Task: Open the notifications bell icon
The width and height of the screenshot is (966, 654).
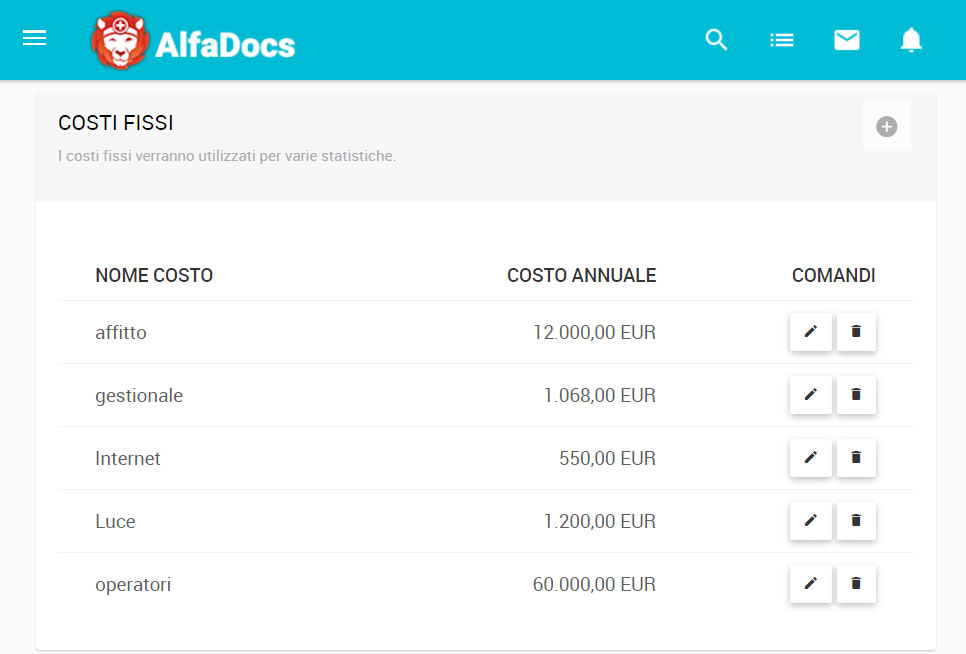Action: [x=911, y=40]
